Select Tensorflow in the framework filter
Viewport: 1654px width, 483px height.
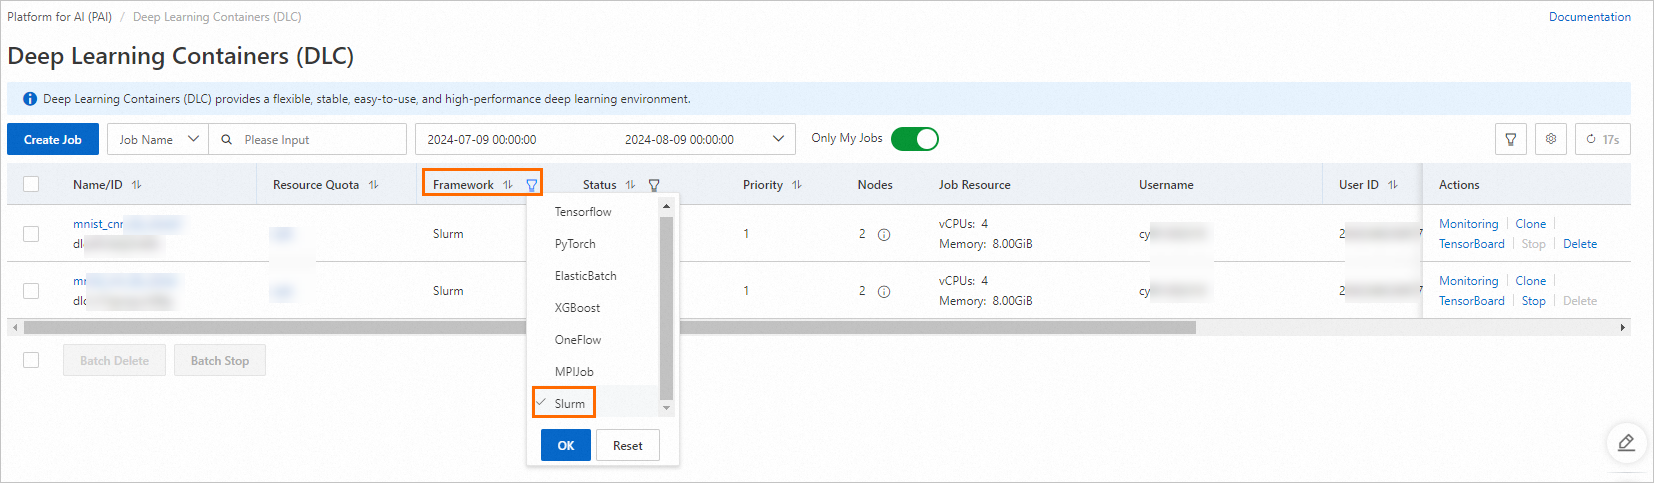point(583,212)
